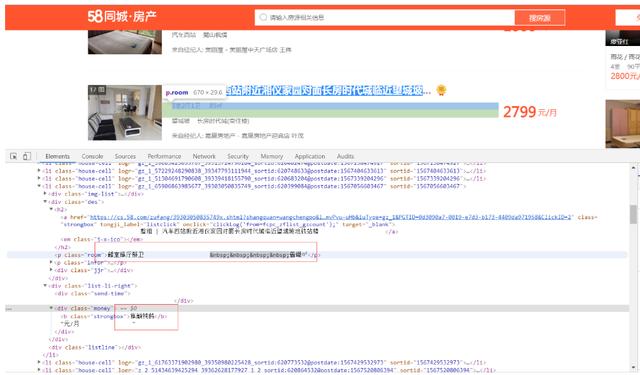Image resolution: width=640 pixels, height=375 pixels.
Task: Open the highlighted listing title link
Action: (x=329, y=91)
